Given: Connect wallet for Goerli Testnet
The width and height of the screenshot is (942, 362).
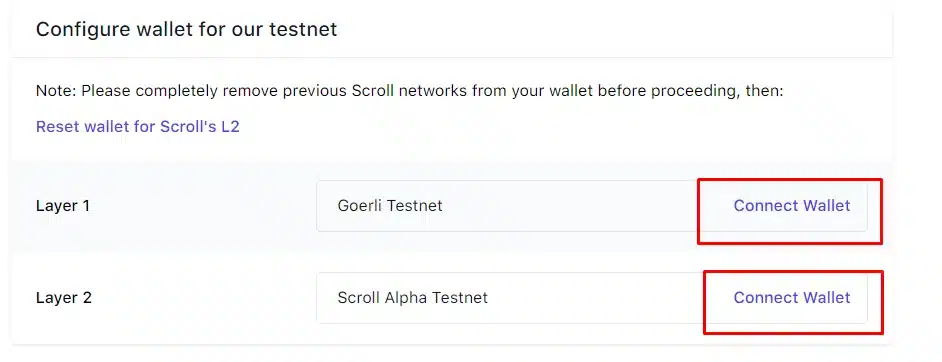Looking at the screenshot, I should pos(792,206).
